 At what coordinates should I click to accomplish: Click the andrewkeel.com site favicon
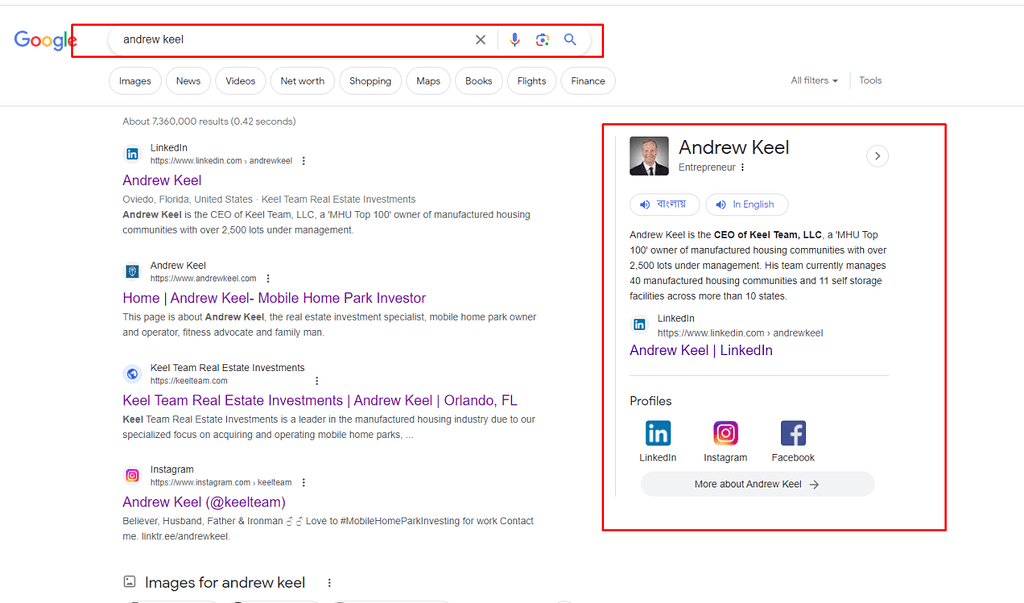tap(133, 272)
